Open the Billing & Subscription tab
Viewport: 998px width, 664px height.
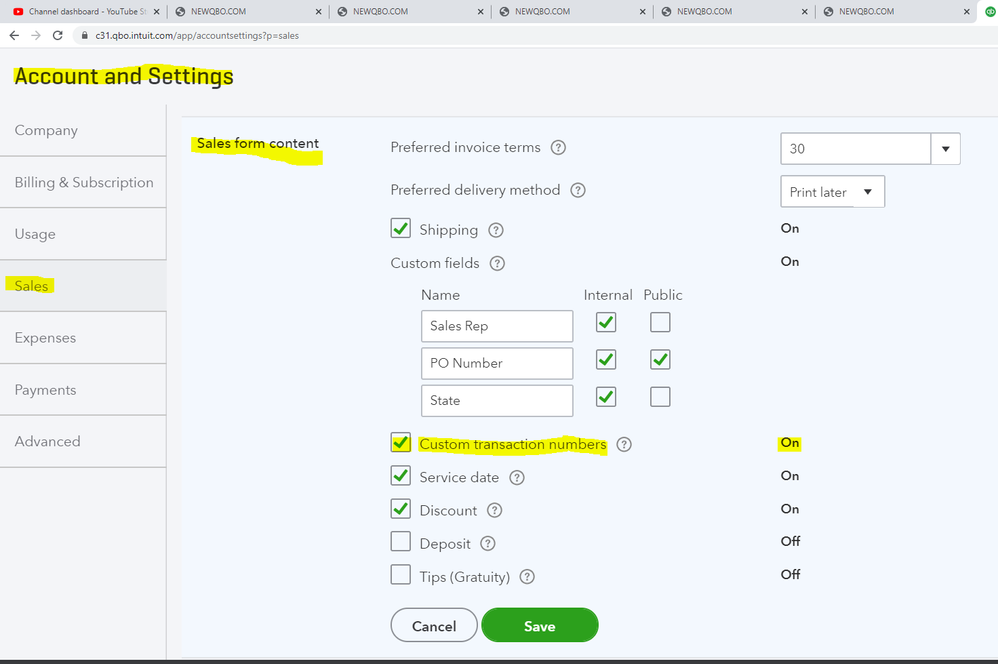tap(84, 183)
